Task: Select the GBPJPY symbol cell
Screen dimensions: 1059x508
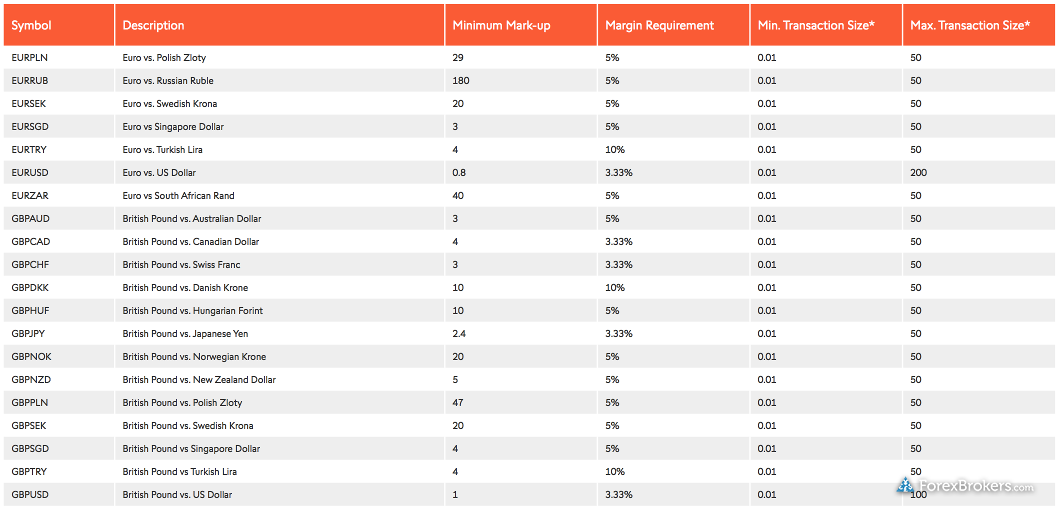Action: pos(29,334)
